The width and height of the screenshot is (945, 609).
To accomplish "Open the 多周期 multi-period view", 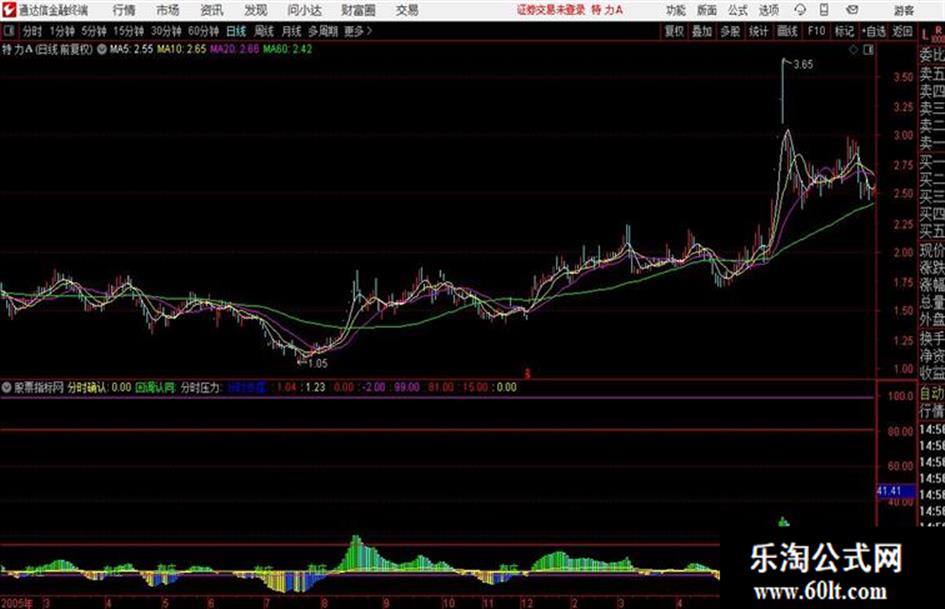I will (x=323, y=31).
